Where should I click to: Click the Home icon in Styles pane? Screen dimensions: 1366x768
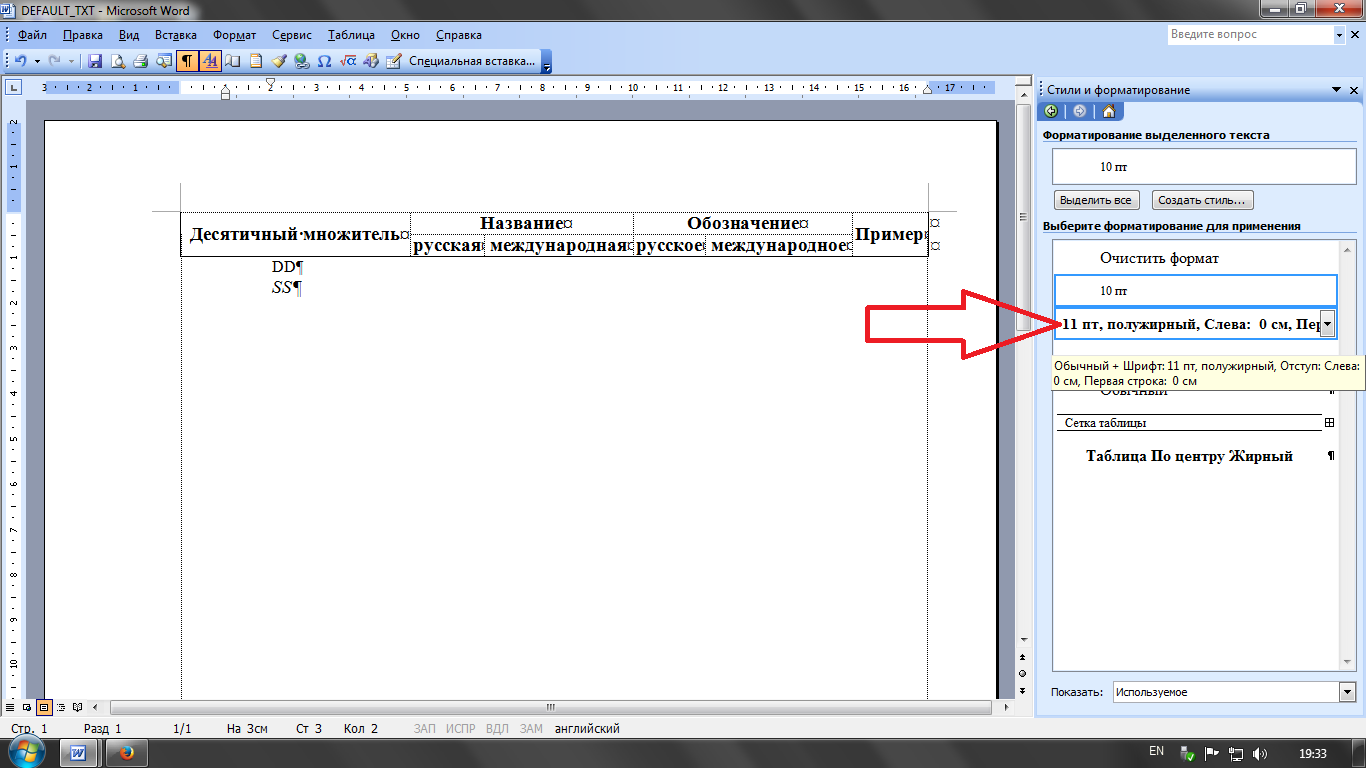(1108, 111)
